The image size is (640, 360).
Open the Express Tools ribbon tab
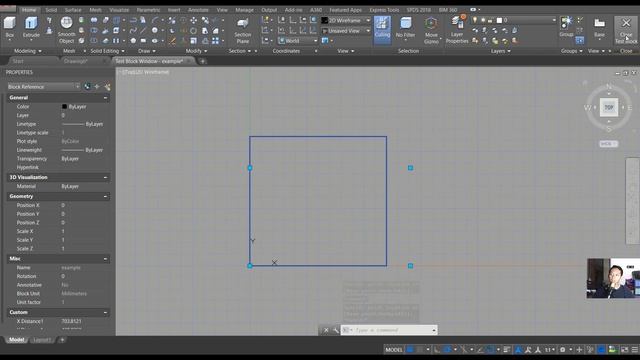[384, 10]
